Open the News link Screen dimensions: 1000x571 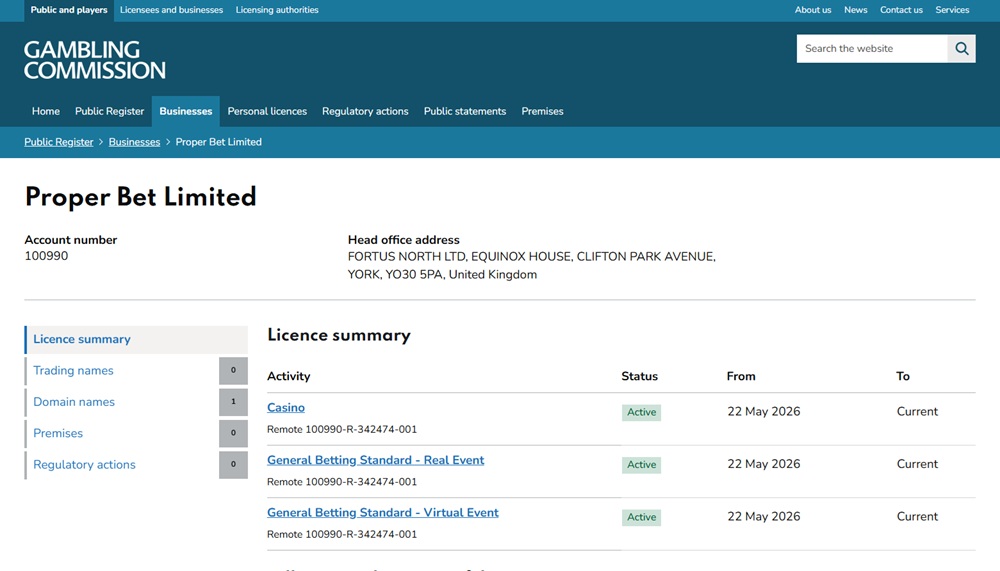pos(855,10)
